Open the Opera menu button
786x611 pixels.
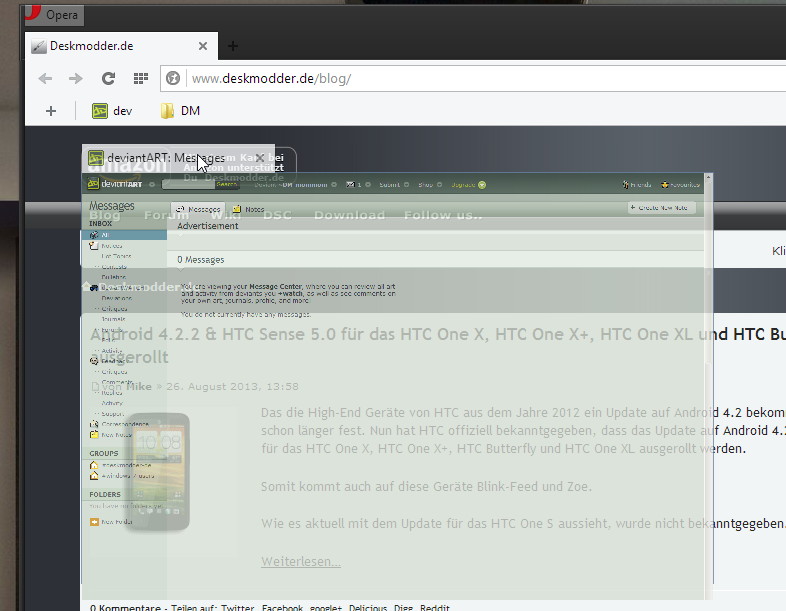54,15
